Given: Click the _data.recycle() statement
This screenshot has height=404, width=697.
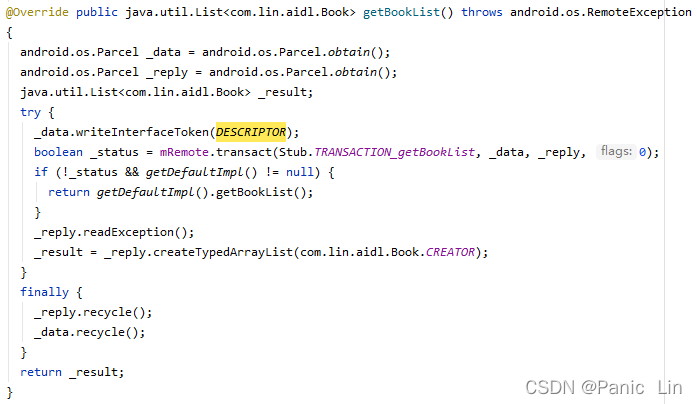Looking at the screenshot, I should (90, 332).
